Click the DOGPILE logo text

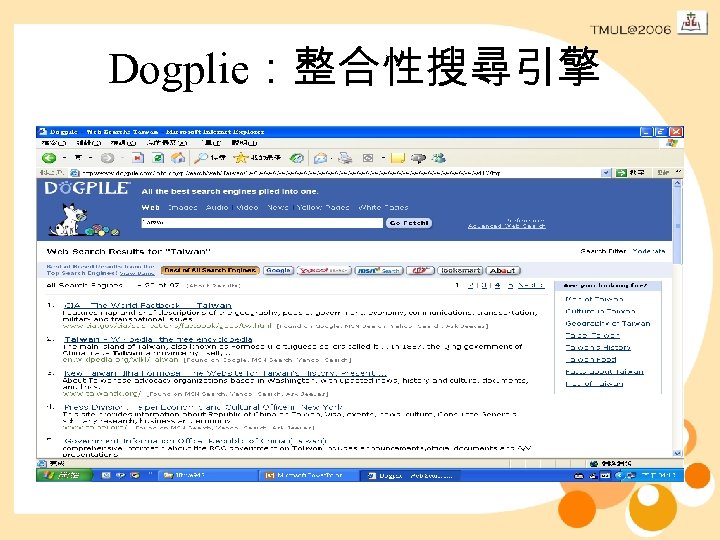click(x=87, y=188)
